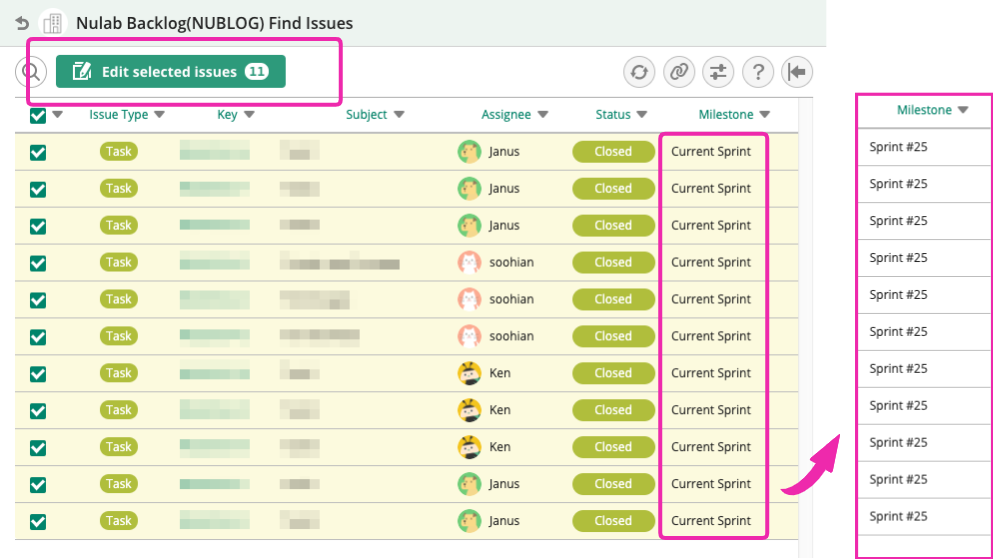
Task: Click the Edit selected issues button
Action: (170, 72)
